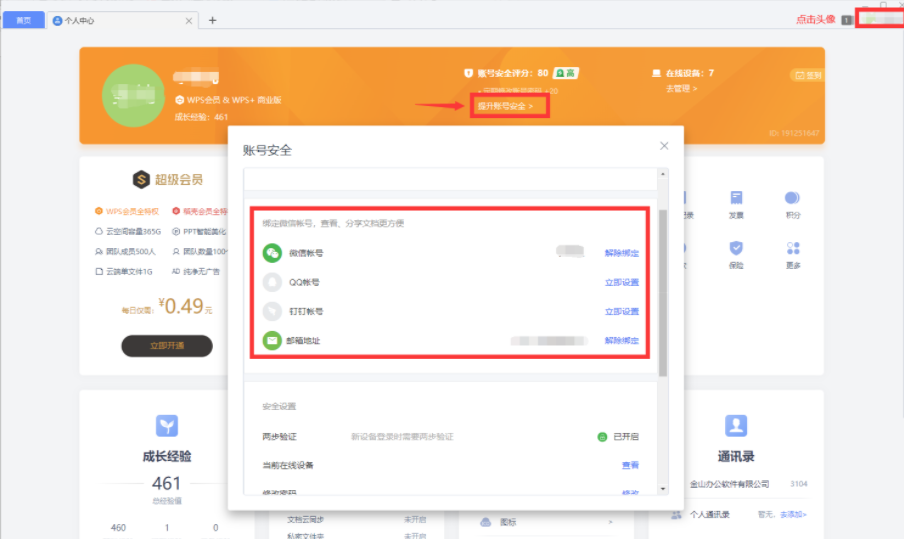Click the 金山办公软件有限公司 contact row

[x=748, y=484]
